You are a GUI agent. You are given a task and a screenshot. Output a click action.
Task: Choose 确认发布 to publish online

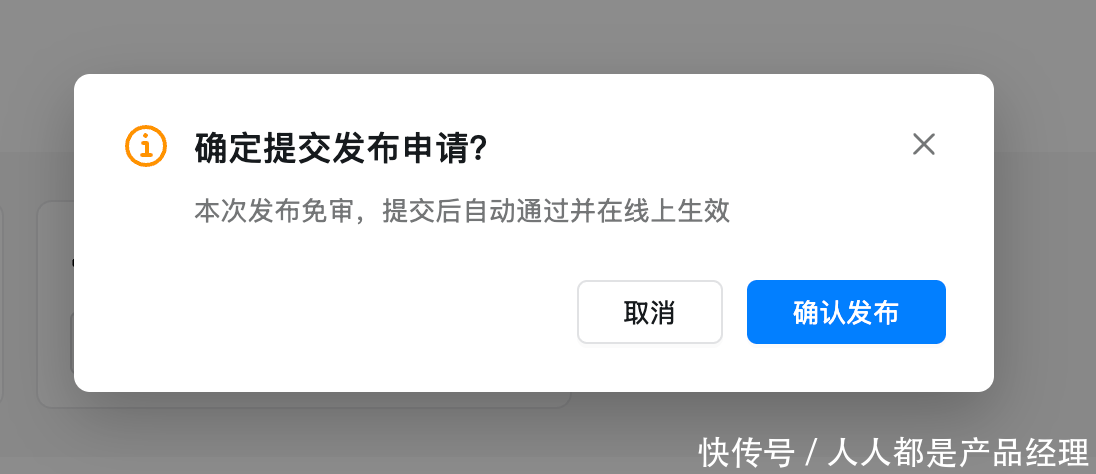pos(846,312)
